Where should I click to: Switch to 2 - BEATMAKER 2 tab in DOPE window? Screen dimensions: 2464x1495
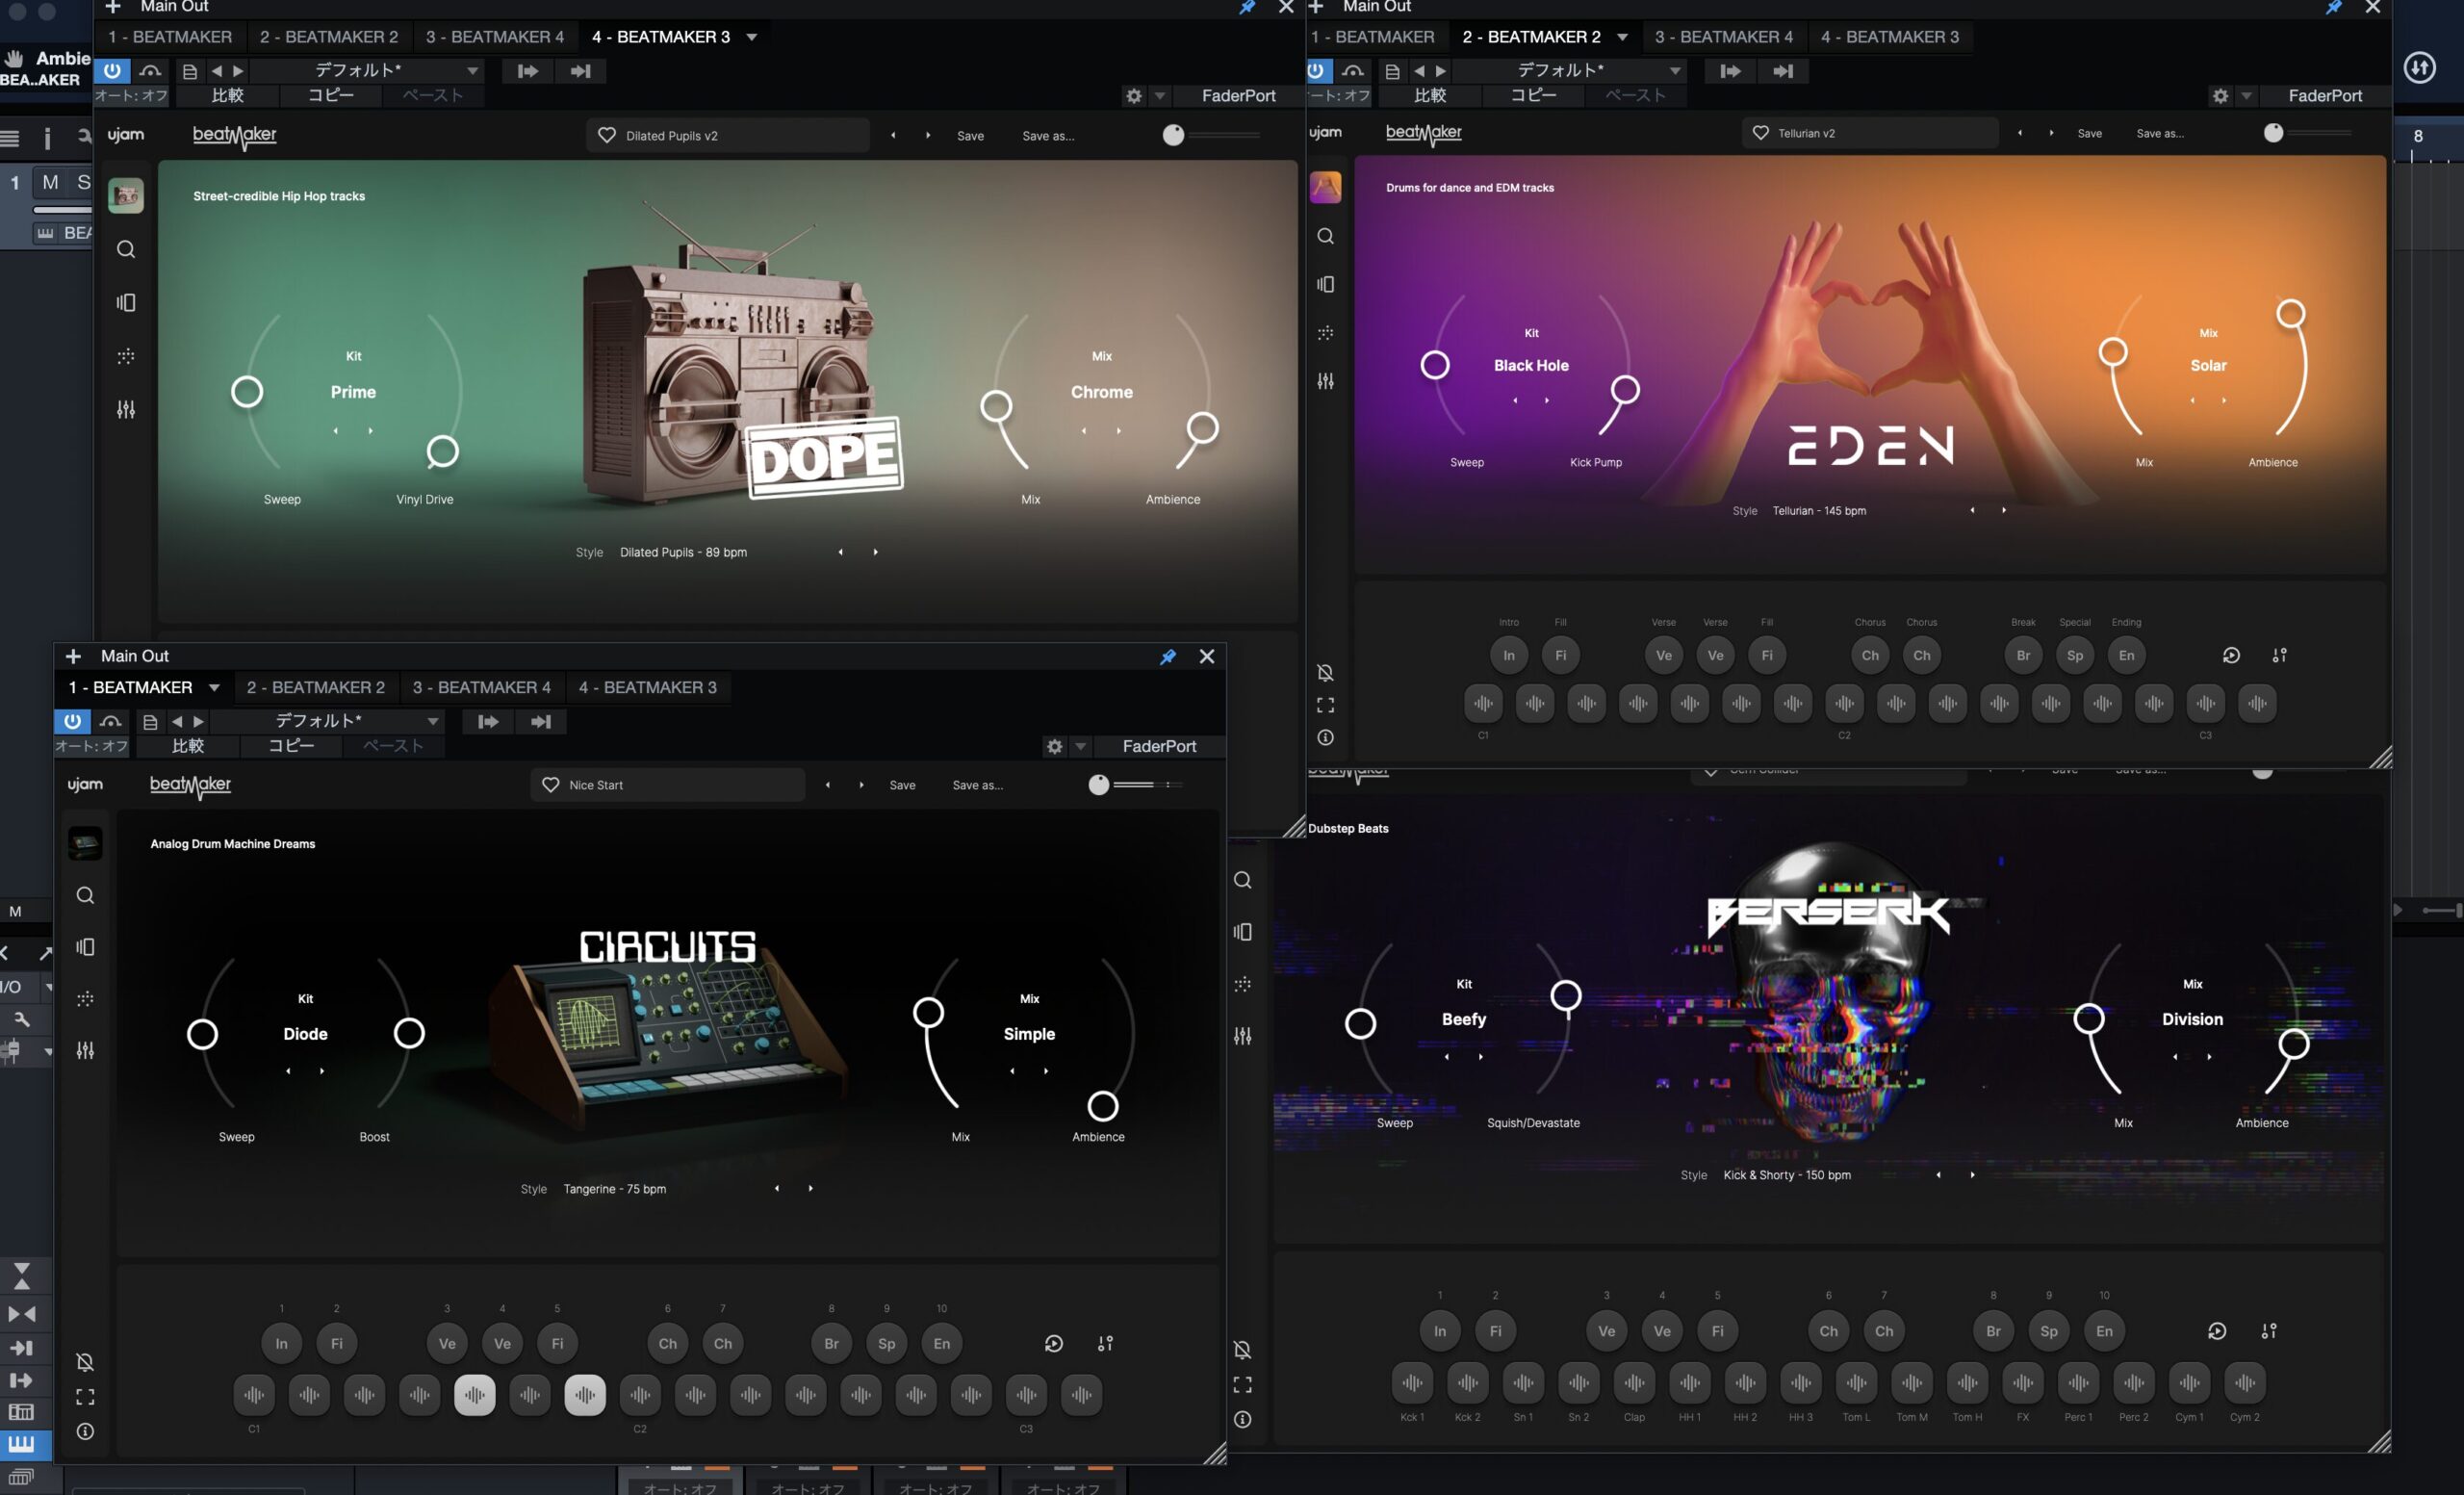pyautogui.click(x=329, y=37)
